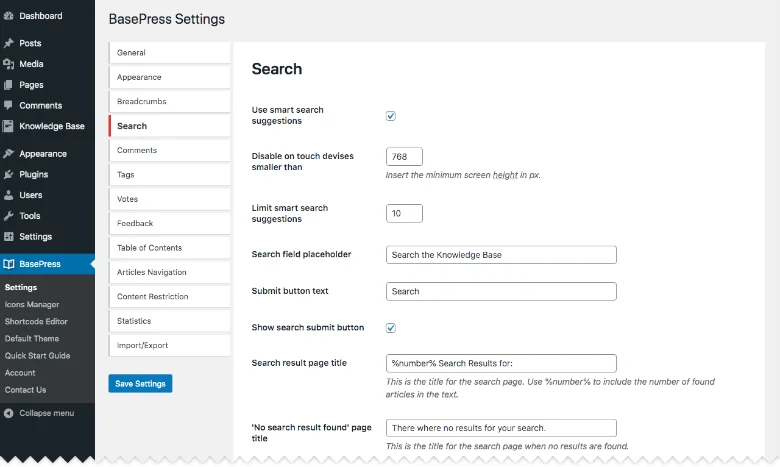This screenshot has height=467, width=780.
Task: Click the Appearance paintbrush icon in sidebar
Action: pyautogui.click(x=8, y=154)
